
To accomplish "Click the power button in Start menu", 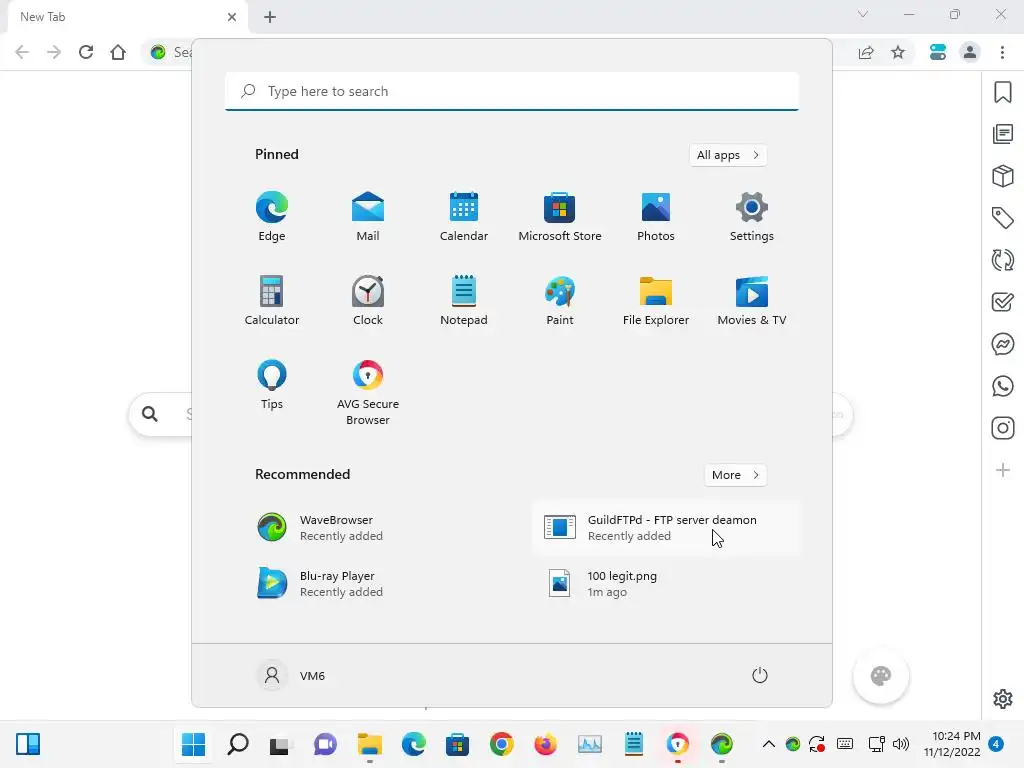I will [760, 675].
